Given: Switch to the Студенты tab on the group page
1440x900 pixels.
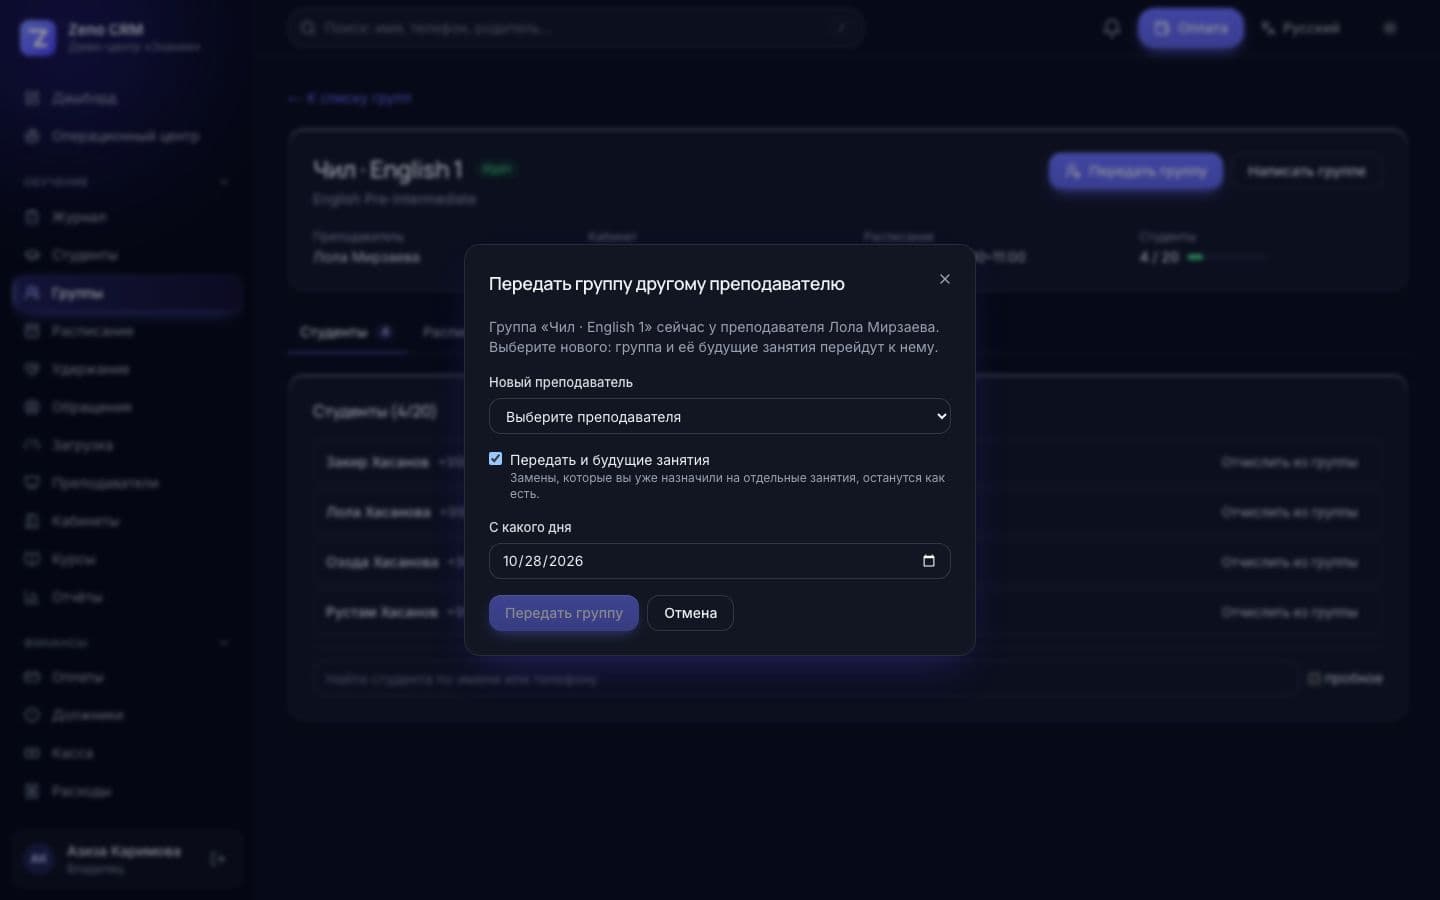Looking at the screenshot, I should pyautogui.click(x=346, y=332).
